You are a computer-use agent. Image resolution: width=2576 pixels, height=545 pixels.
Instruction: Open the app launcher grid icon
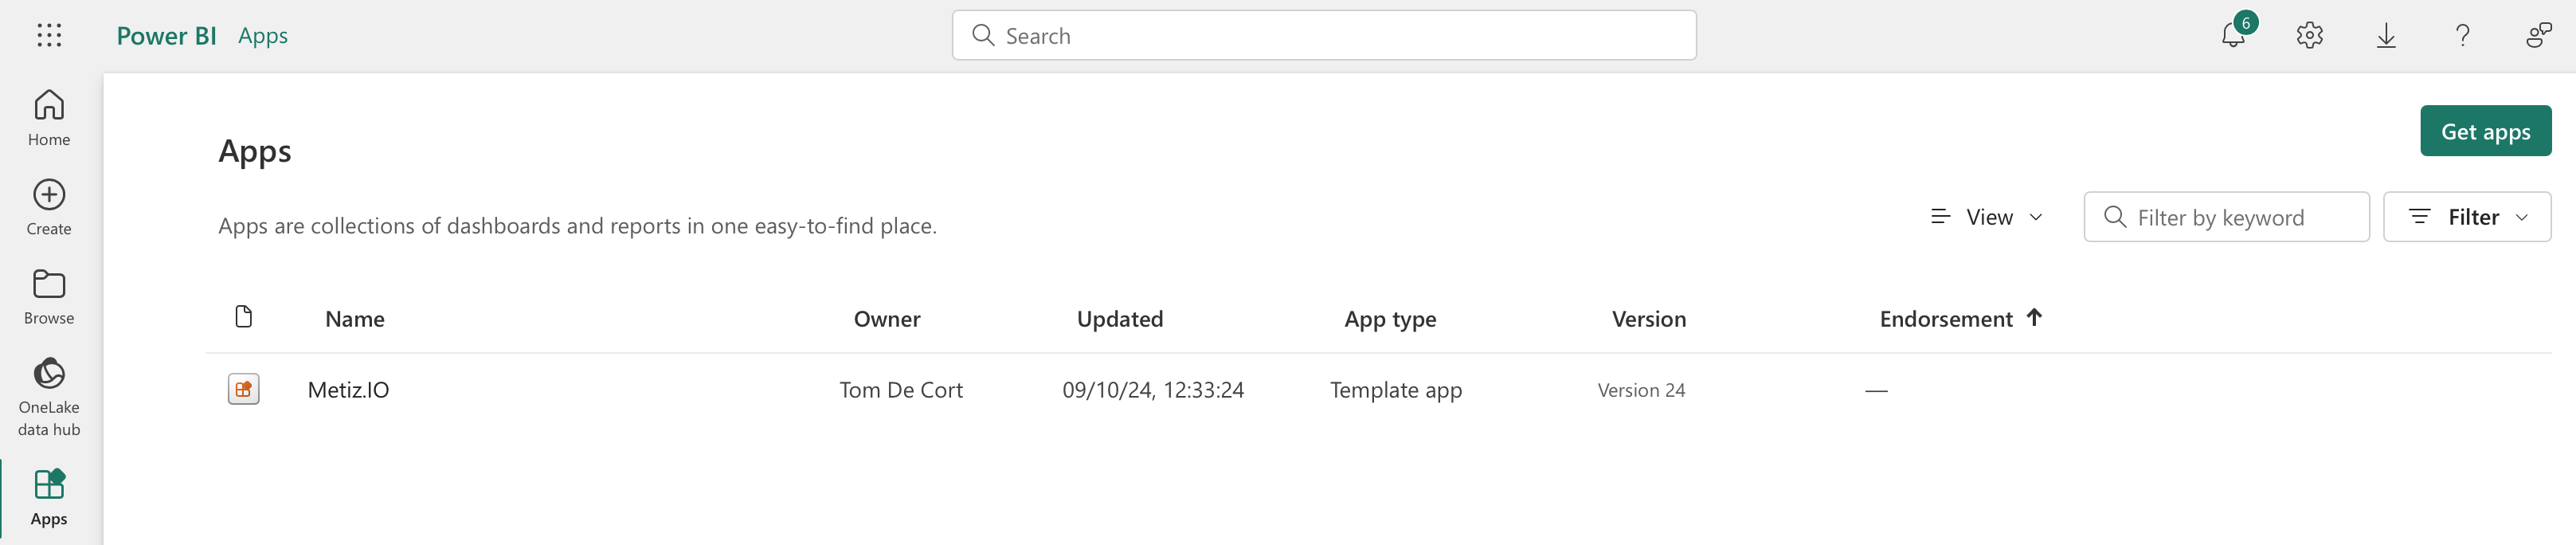pos(49,35)
